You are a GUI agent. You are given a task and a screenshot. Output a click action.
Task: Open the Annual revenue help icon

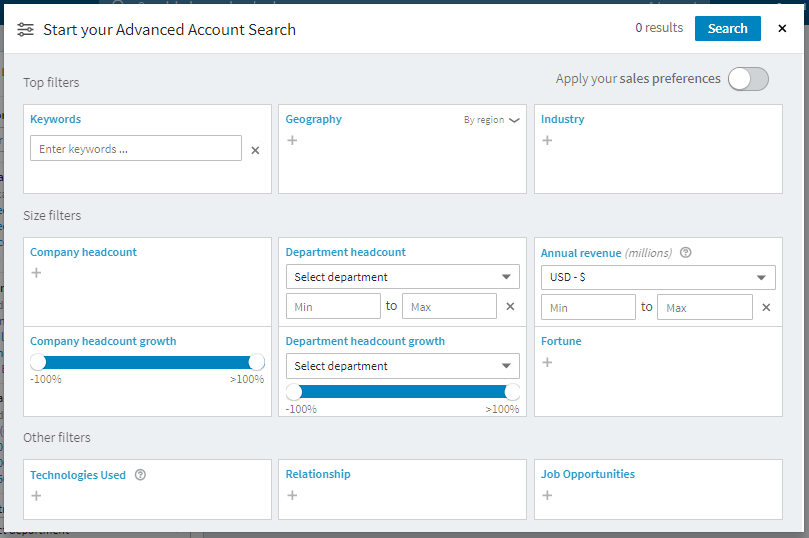686,253
